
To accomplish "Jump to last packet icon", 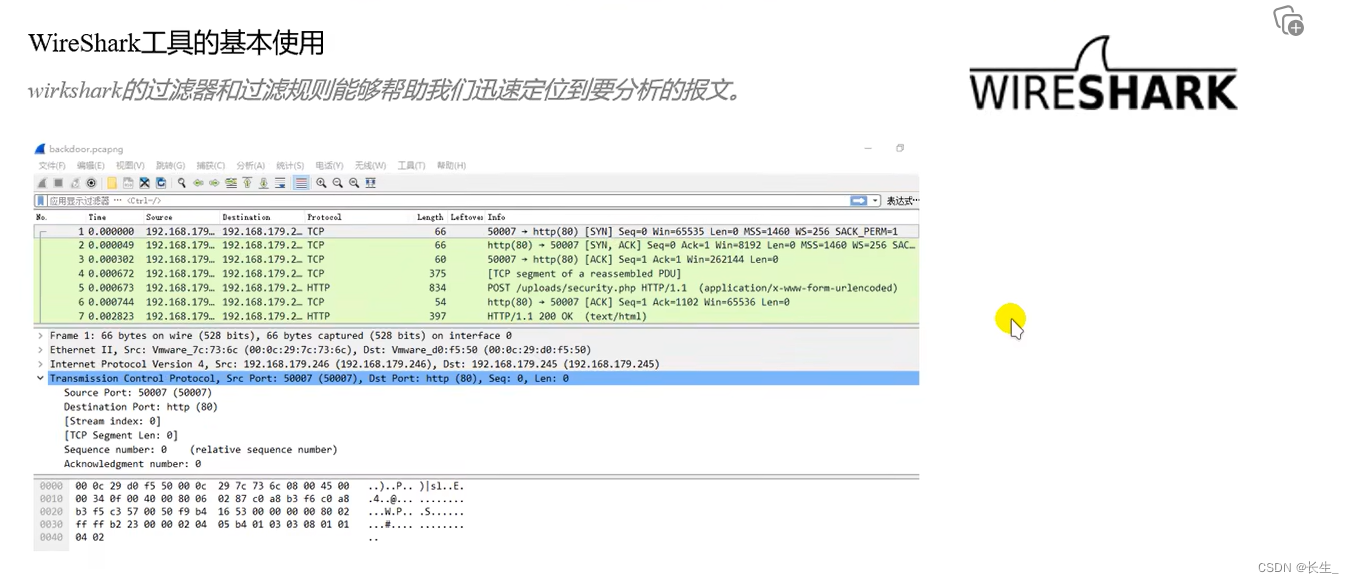I will click(x=263, y=183).
